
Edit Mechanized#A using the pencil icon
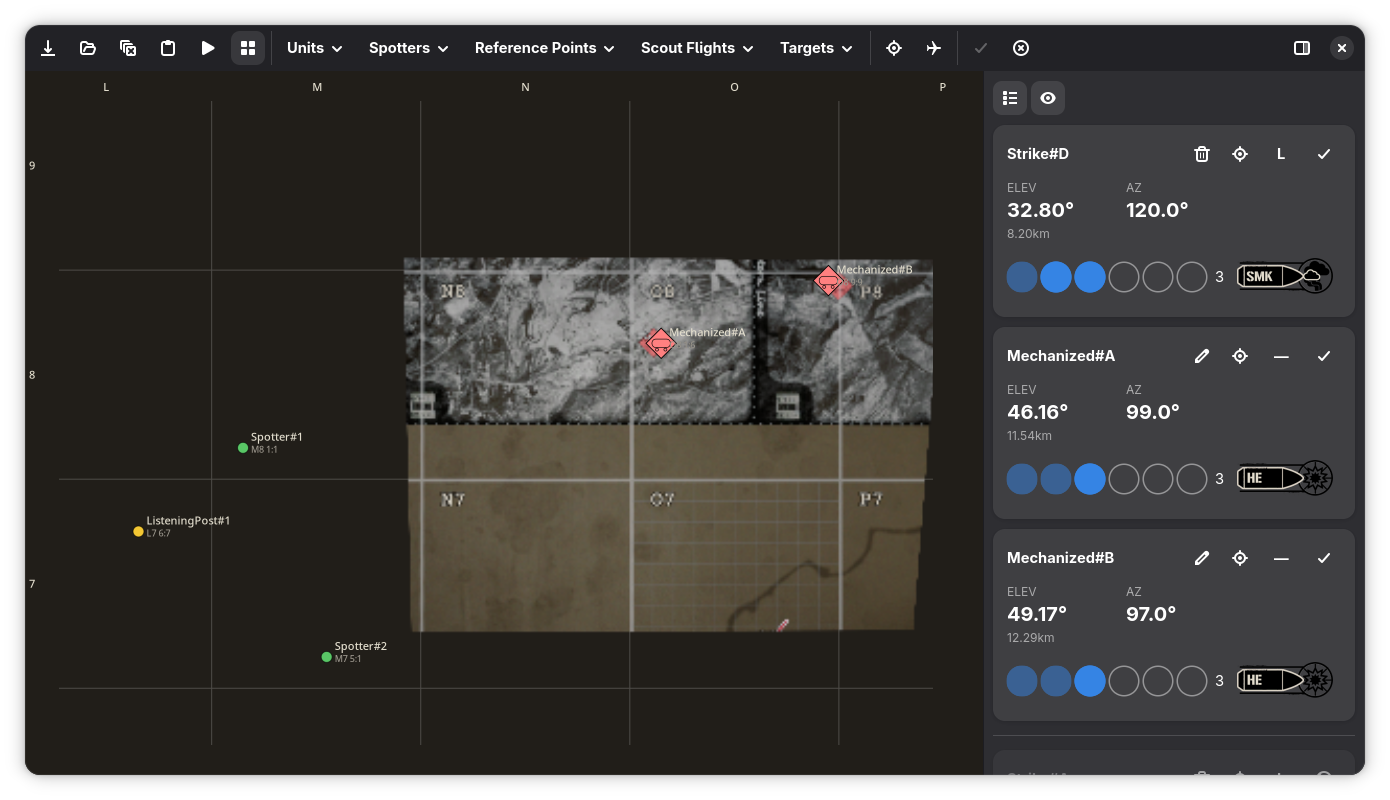coord(1202,356)
